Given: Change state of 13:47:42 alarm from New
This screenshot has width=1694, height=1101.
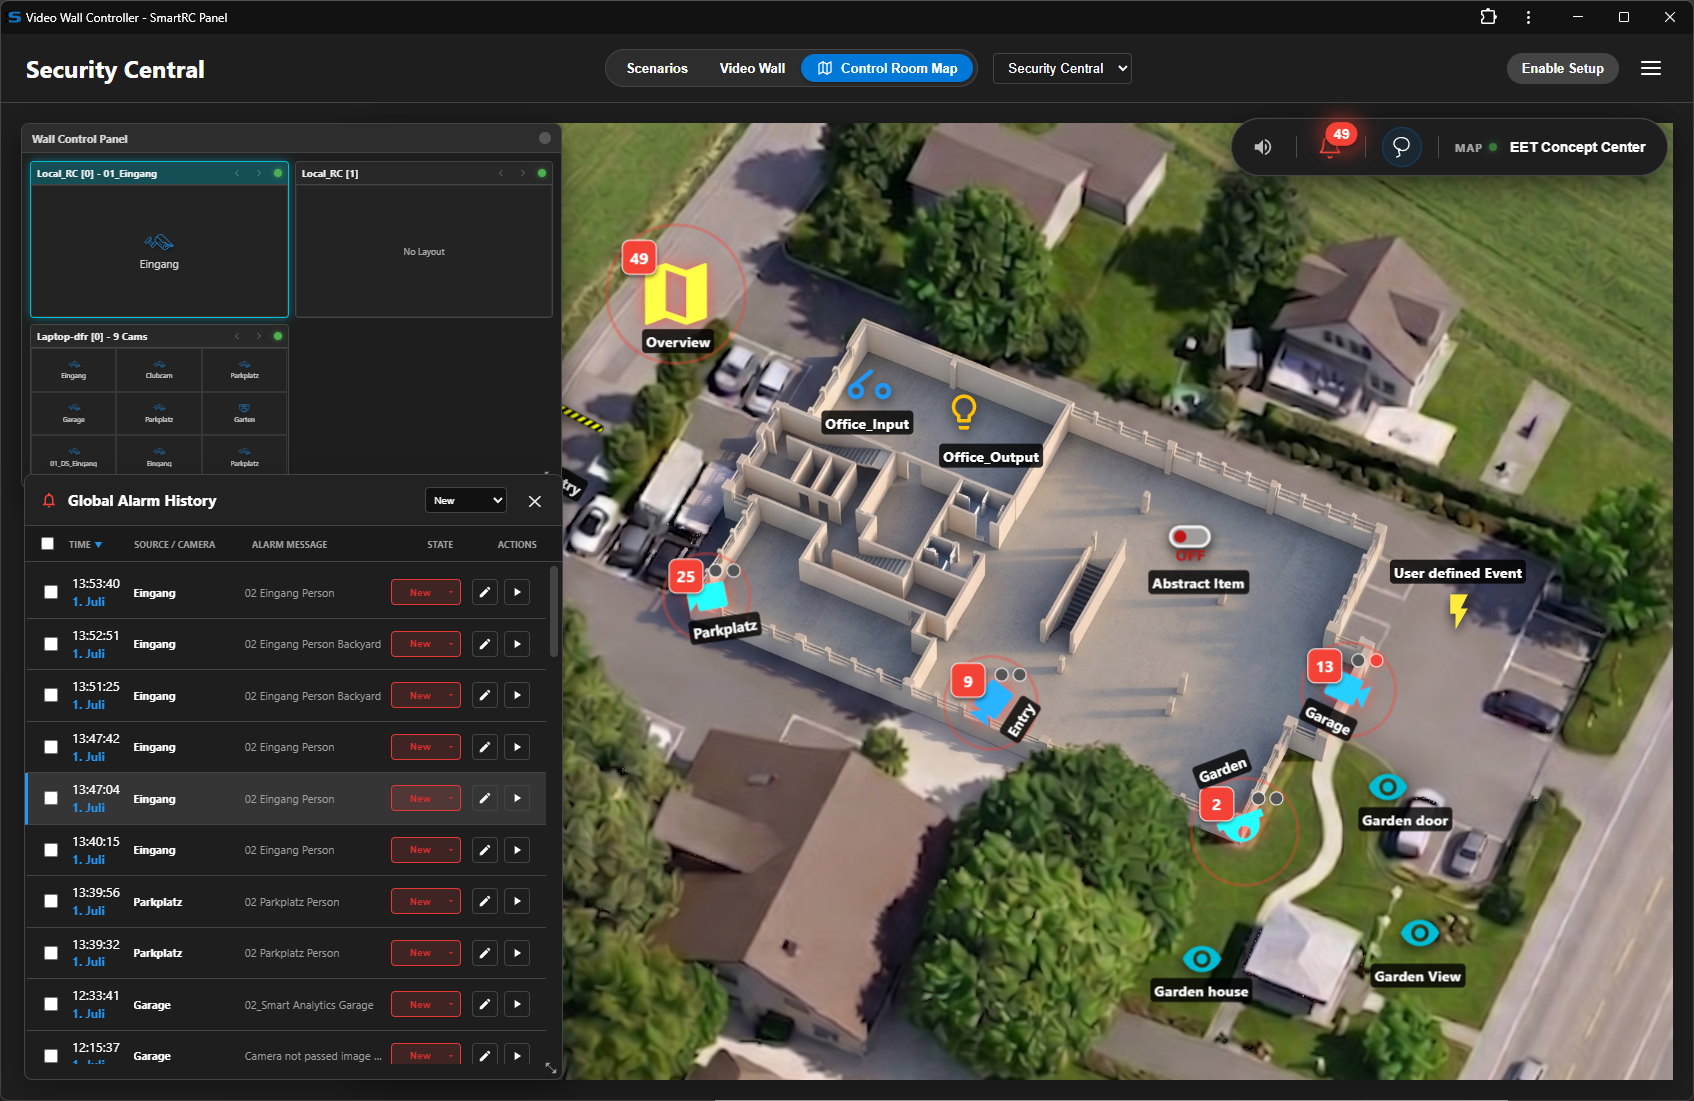Looking at the screenshot, I should pos(426,747).
